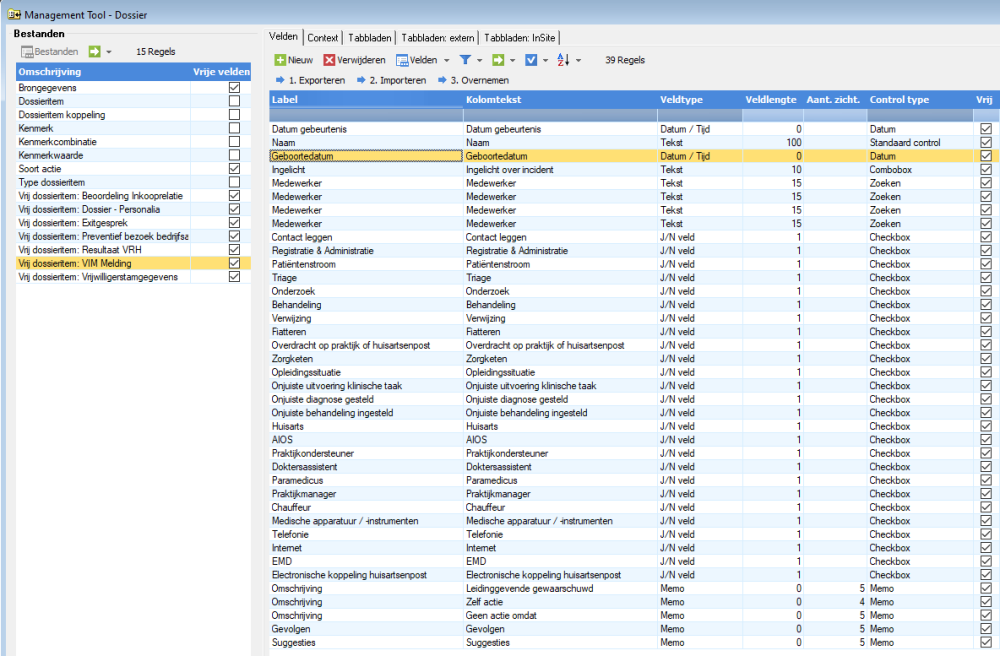Switch to the Context tab
1000x656 pixels.
coord(322,37)
